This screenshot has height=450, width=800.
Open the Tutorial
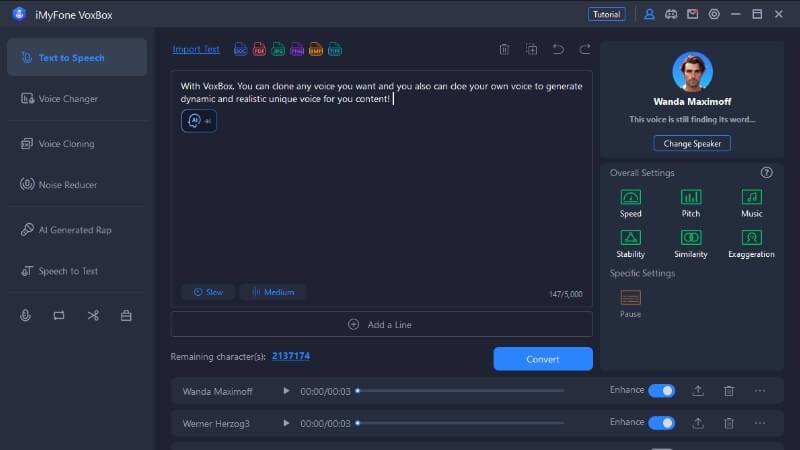tap(607, 14)
